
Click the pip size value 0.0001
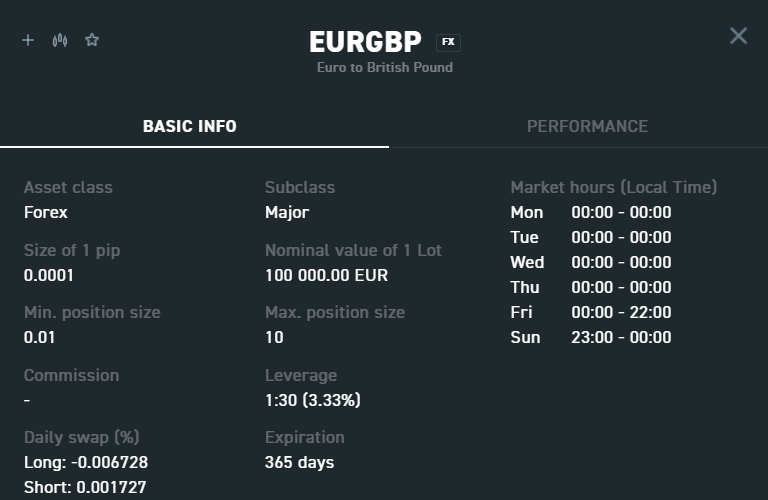(x=49, y=275)
